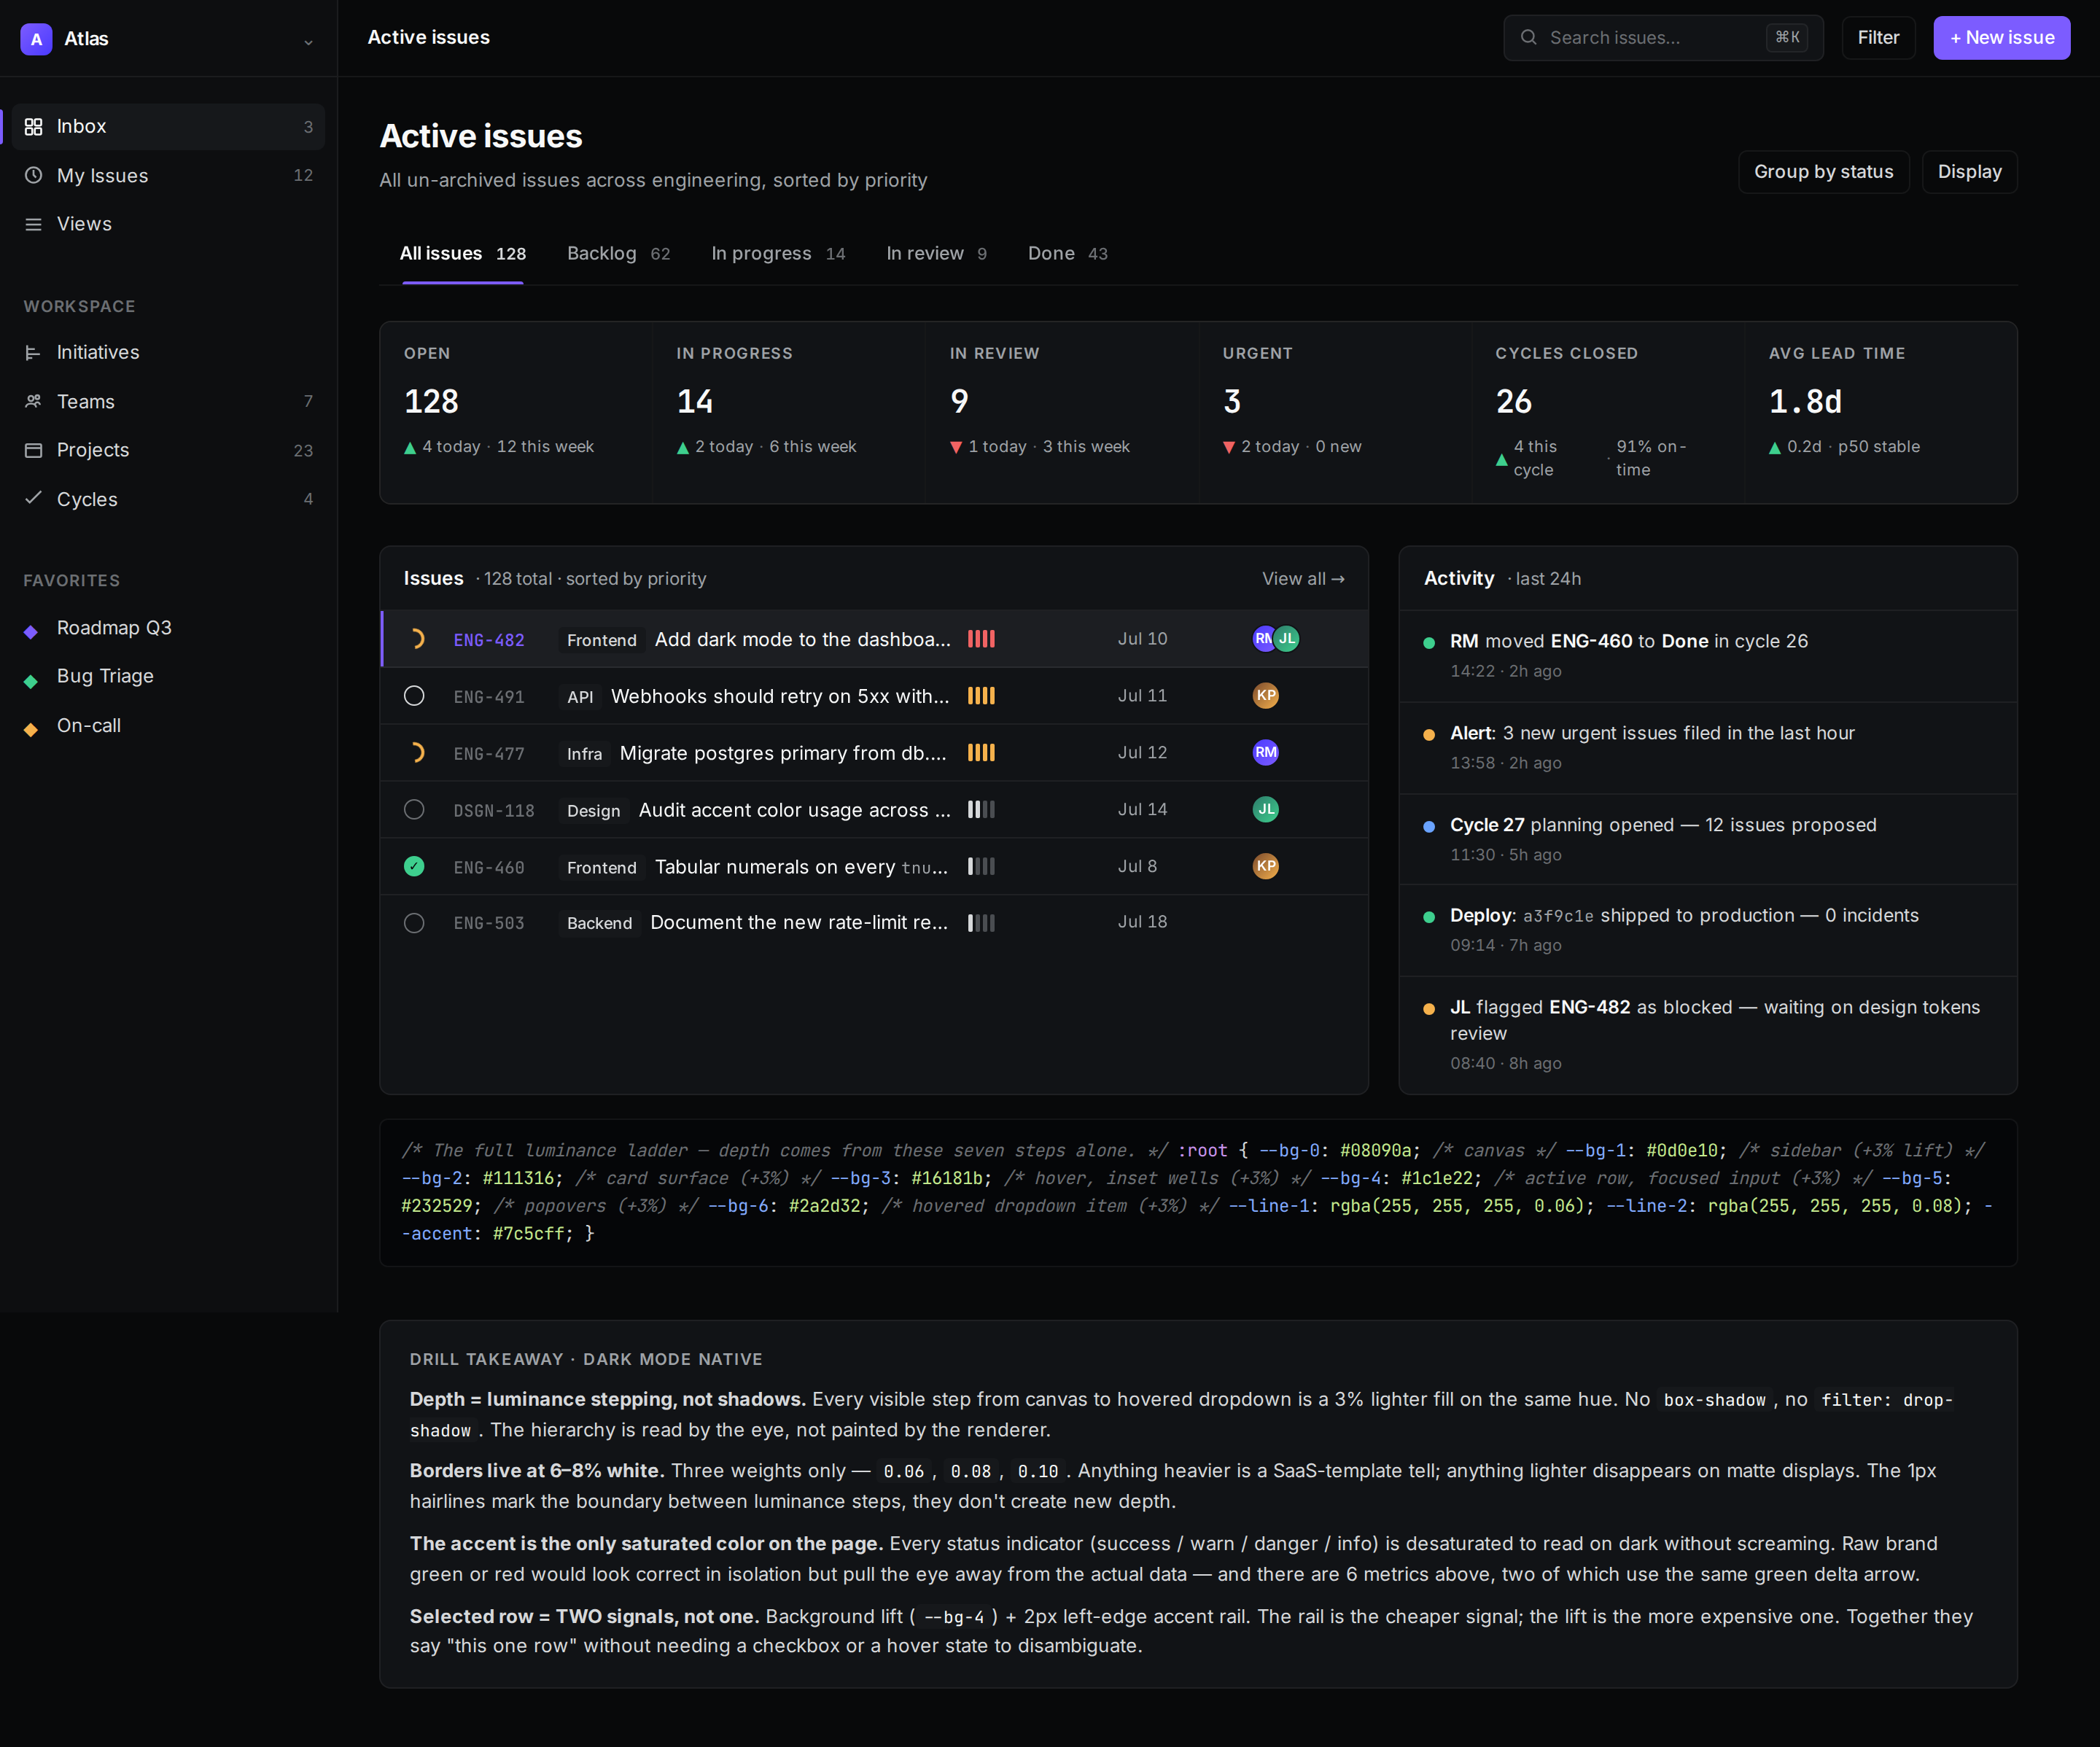Click the ⌘K shortcut badge

[x=1788, y=38]
